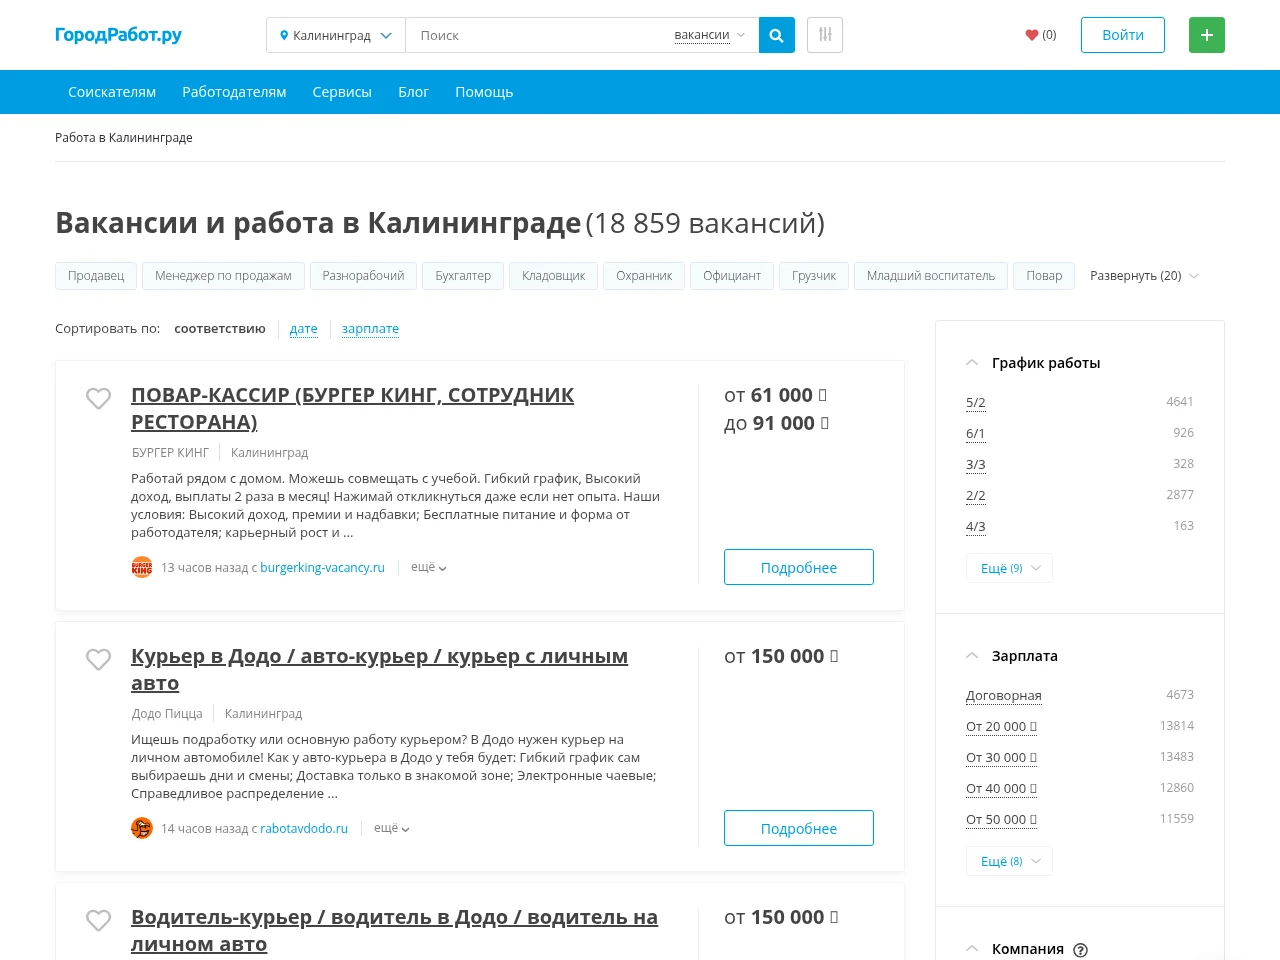Show more salaries with Ещё (8)
This screenshot has width=1280, height=960.
coord(1009,861)
